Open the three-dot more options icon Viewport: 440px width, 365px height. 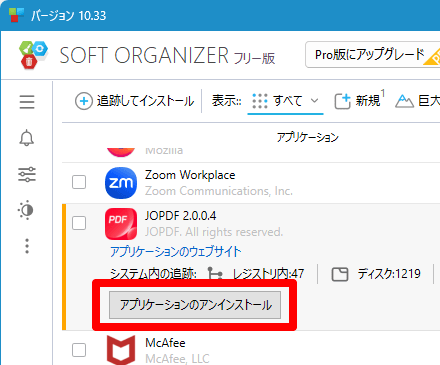coord(27,246)
